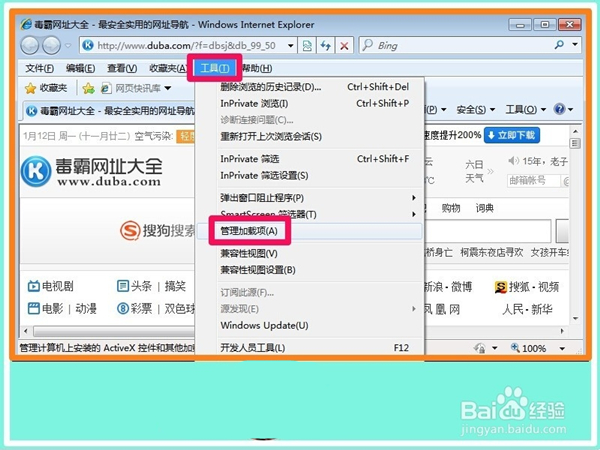Expand the address bar history dropdown
Viewport: 600px width, 450px height.
(291, 46)
